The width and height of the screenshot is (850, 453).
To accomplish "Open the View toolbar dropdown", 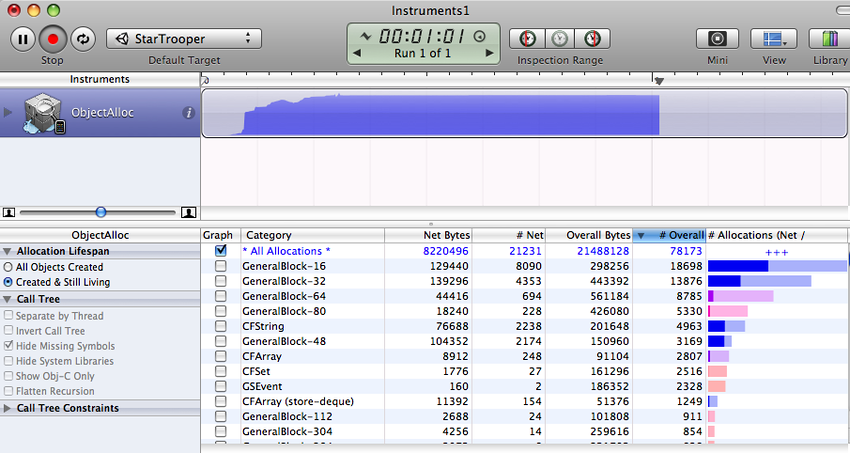I will tap(774, 39).
